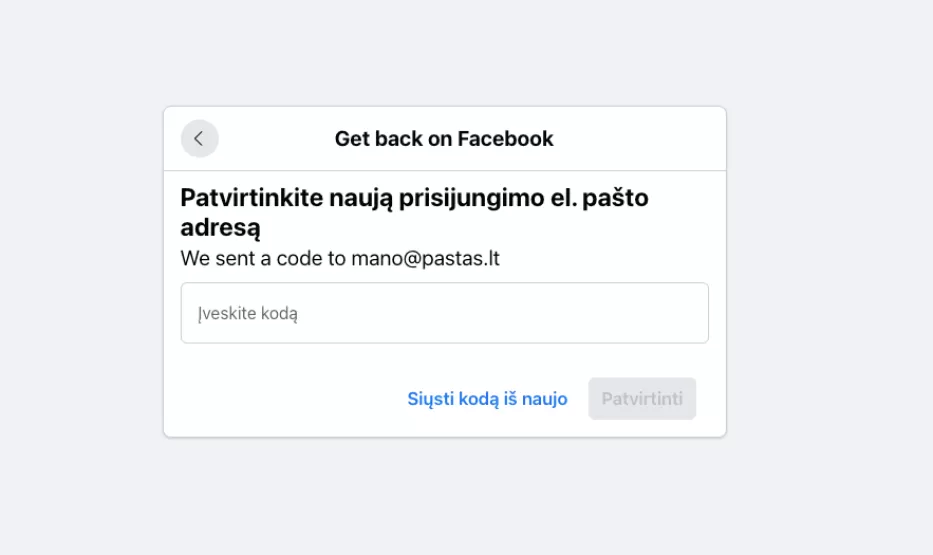The height and width of the screenshot is (555, 933).
Task: Return to previous step via back button
Action: pyautogui.click(x=199, y=139)
